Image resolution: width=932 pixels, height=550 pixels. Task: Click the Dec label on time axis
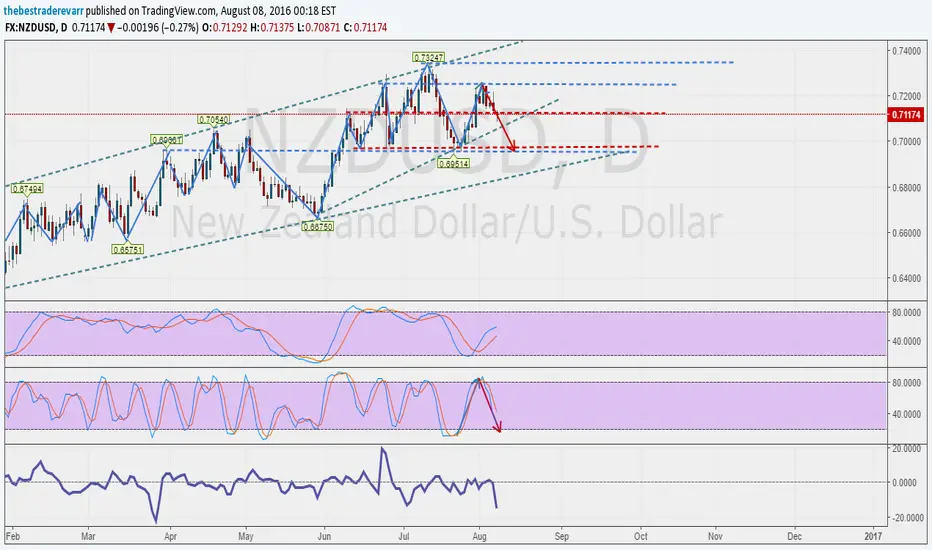[795, 536]
